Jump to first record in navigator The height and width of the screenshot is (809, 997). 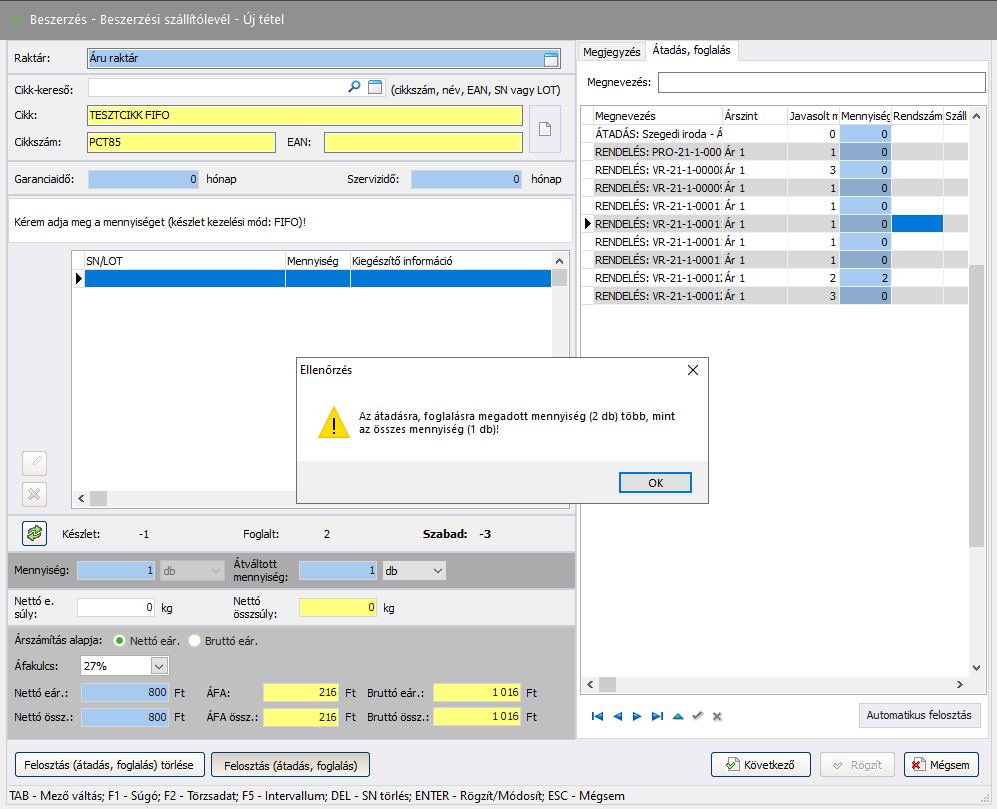[x=597, y=716]
